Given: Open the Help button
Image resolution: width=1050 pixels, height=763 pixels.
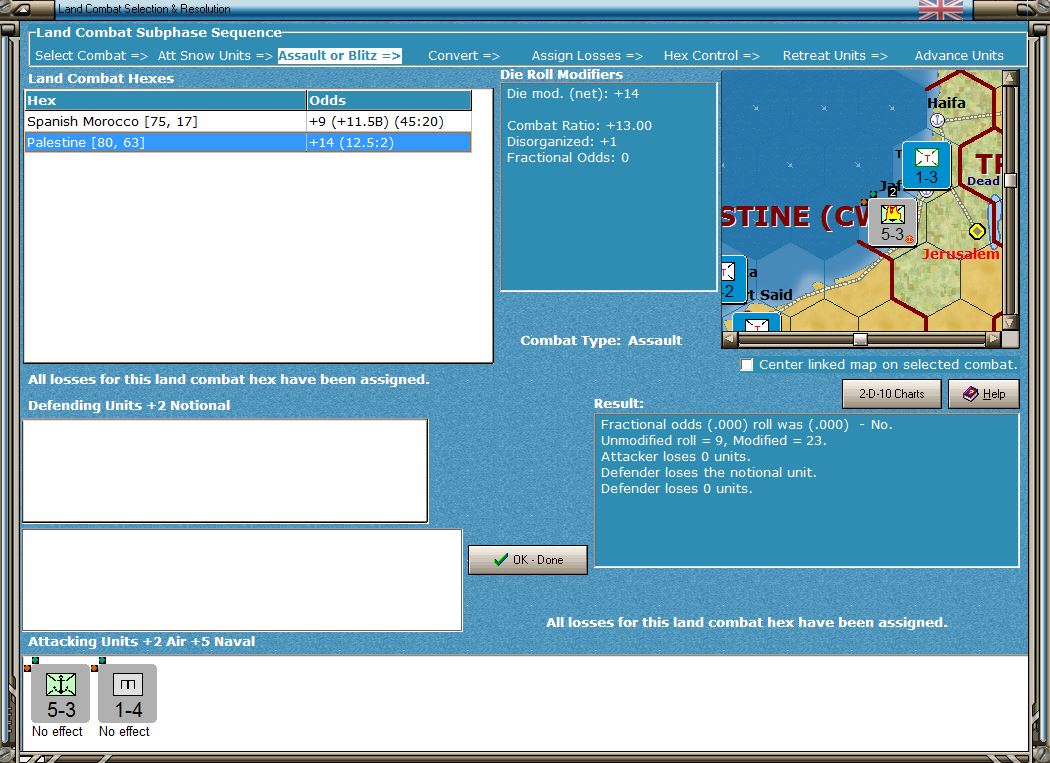Looking at the screenshot, I should click(x=984, y=394).
